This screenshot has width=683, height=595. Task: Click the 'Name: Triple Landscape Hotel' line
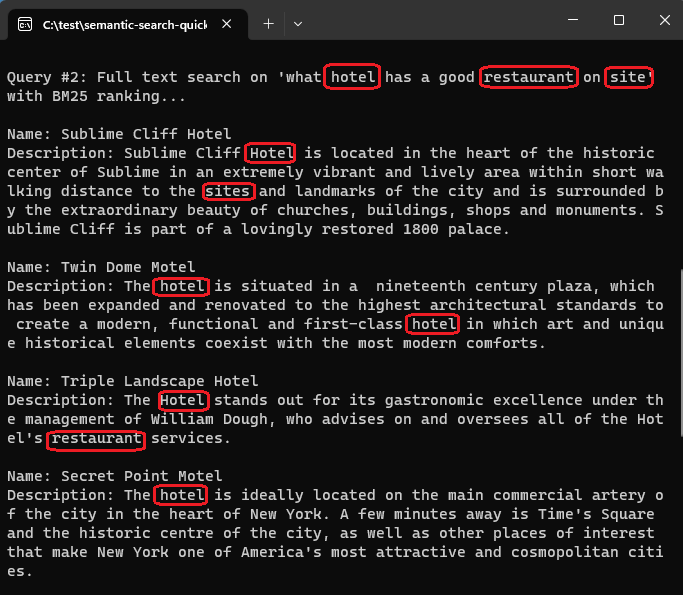tap(133, 381)
